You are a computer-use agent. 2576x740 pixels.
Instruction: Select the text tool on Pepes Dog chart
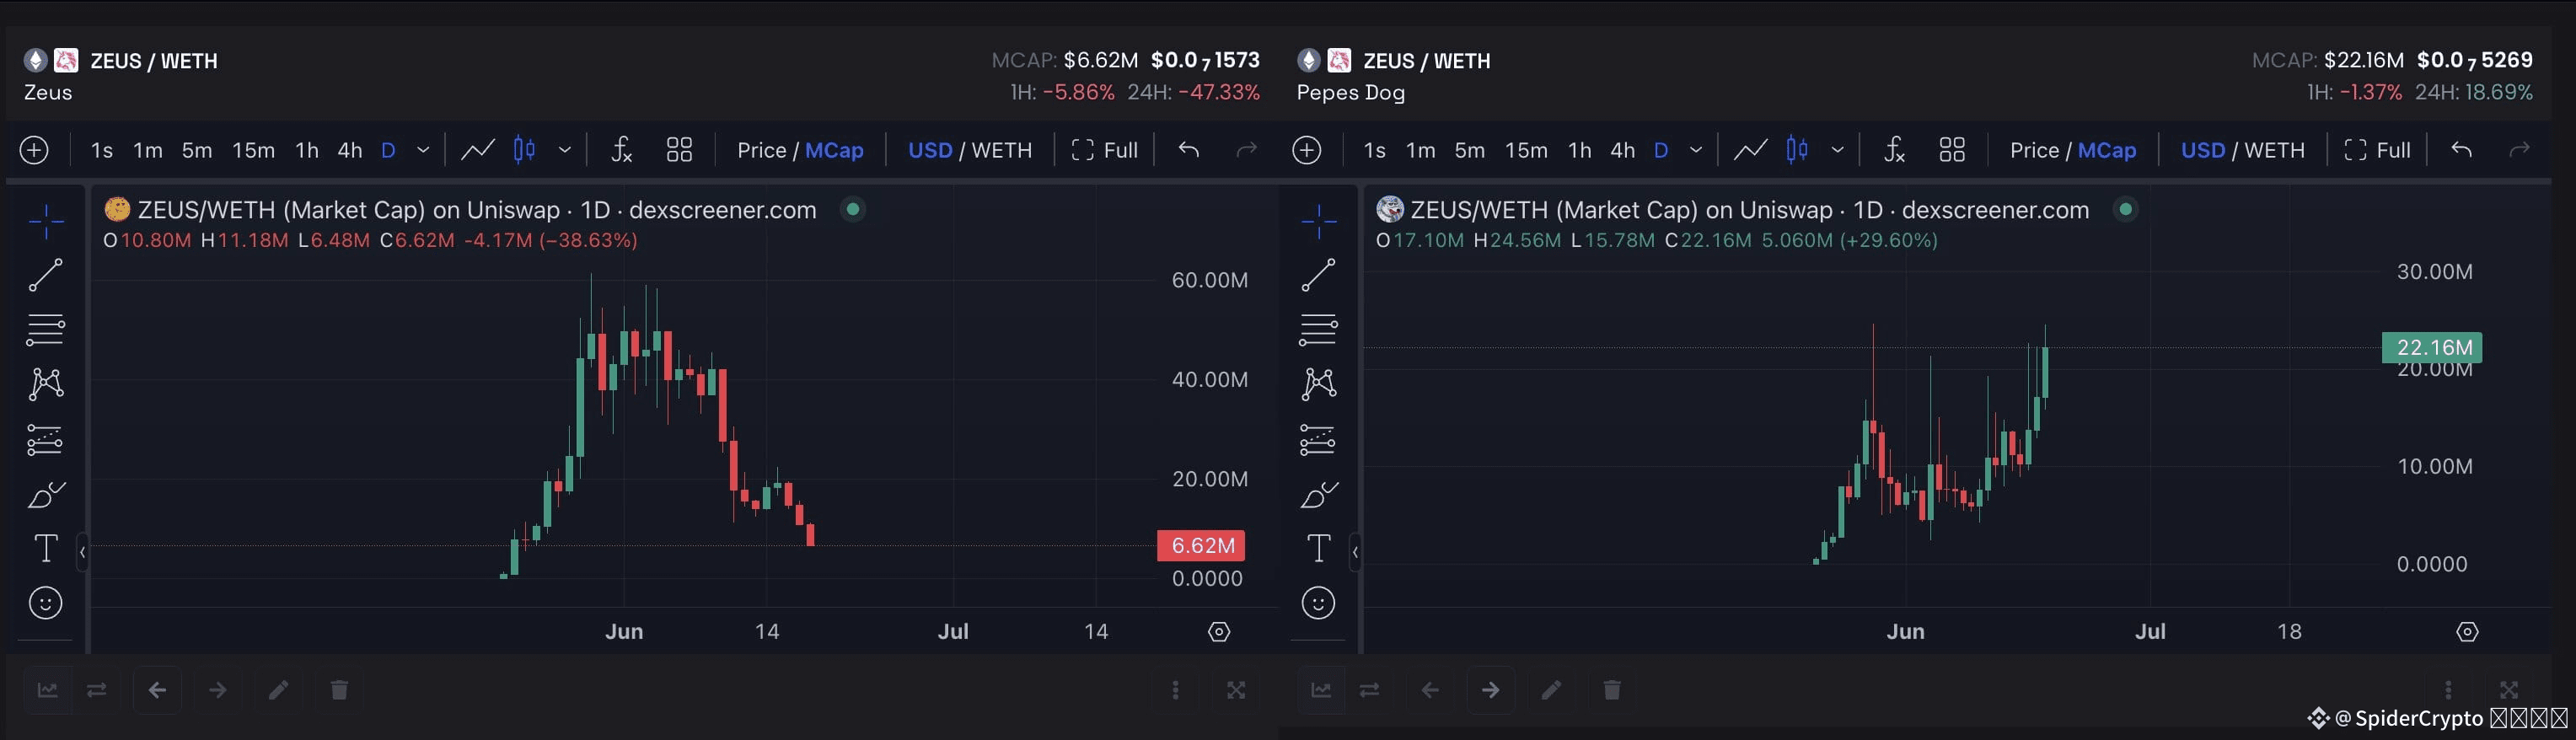coord(1318,548)
